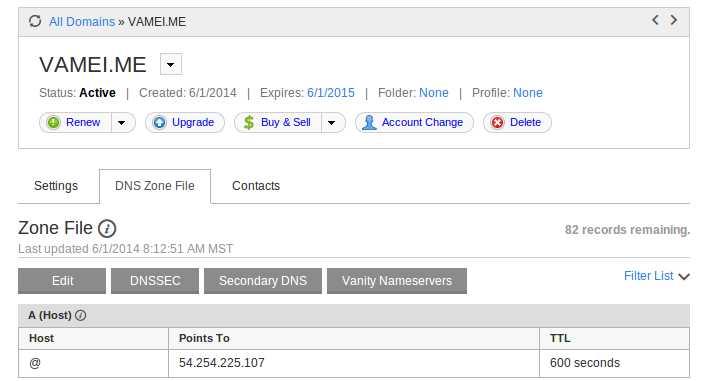The image size is (705, 381).
Task: Click the Upgrade button
Action: [185, 122]
